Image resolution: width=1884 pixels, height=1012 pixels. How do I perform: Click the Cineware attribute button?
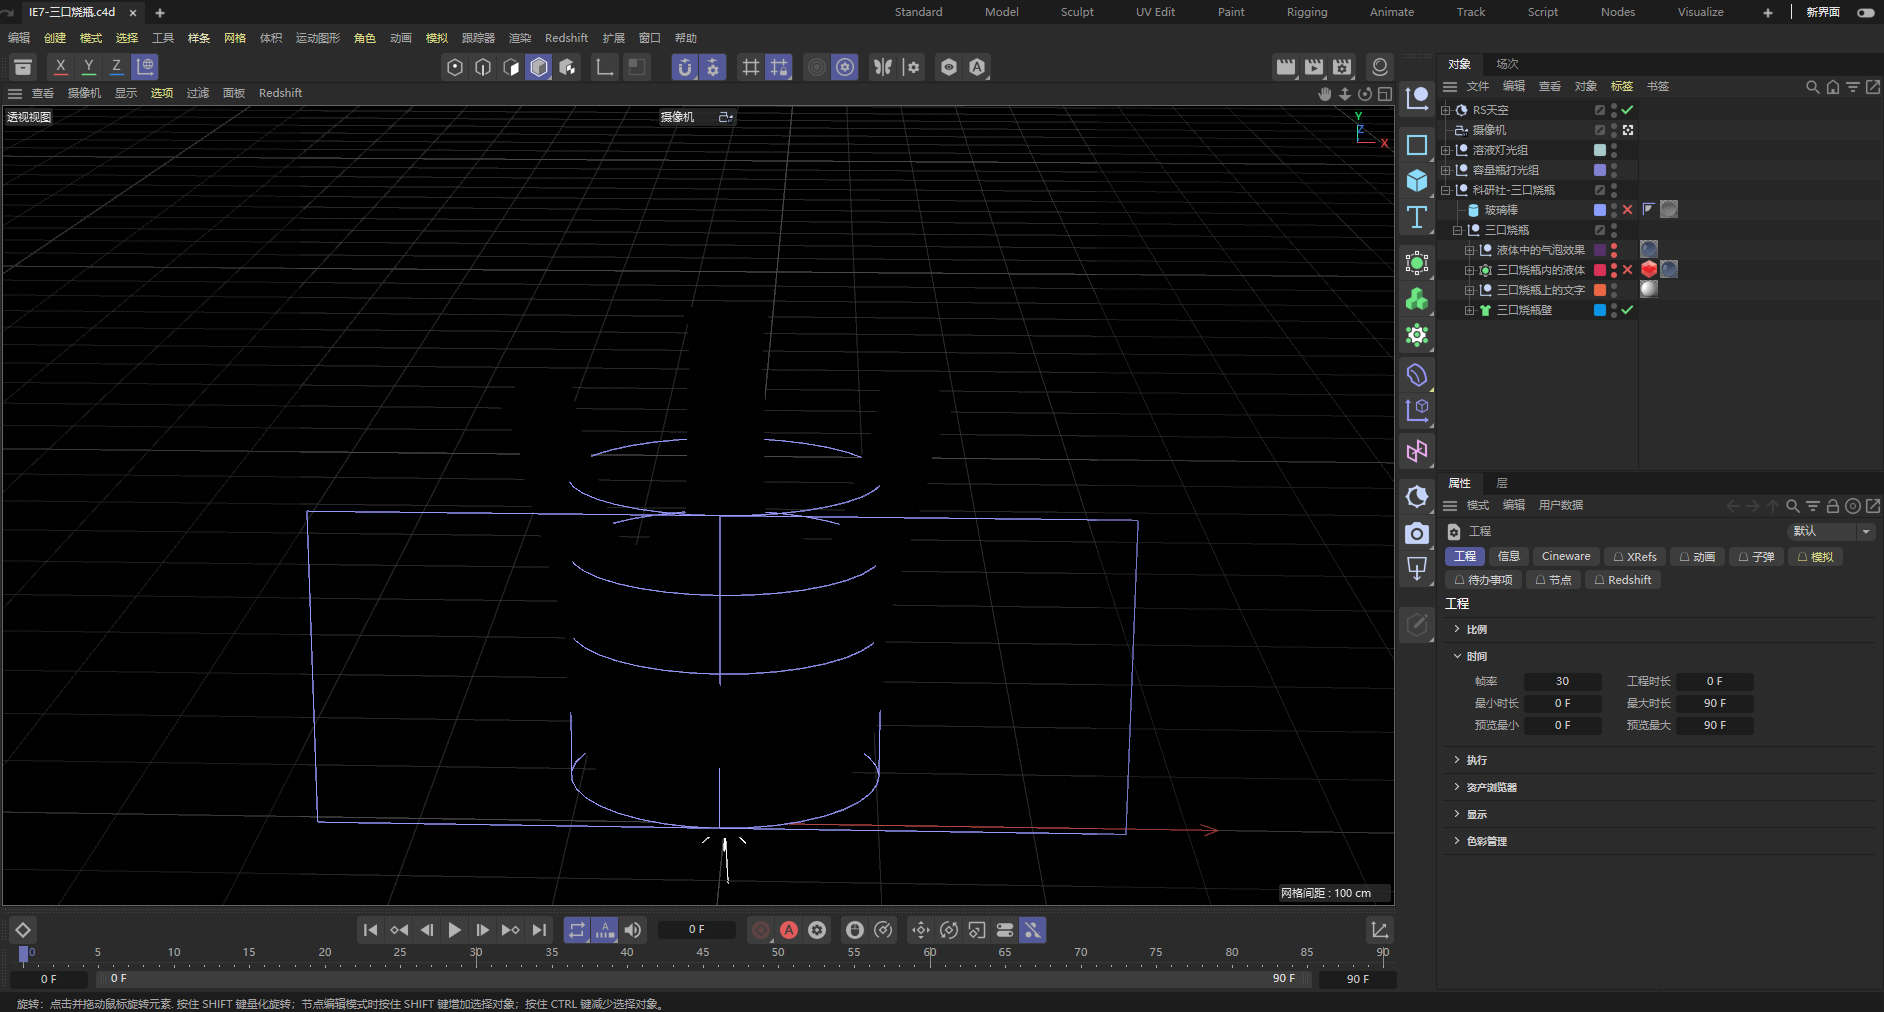coord(1565,557)
